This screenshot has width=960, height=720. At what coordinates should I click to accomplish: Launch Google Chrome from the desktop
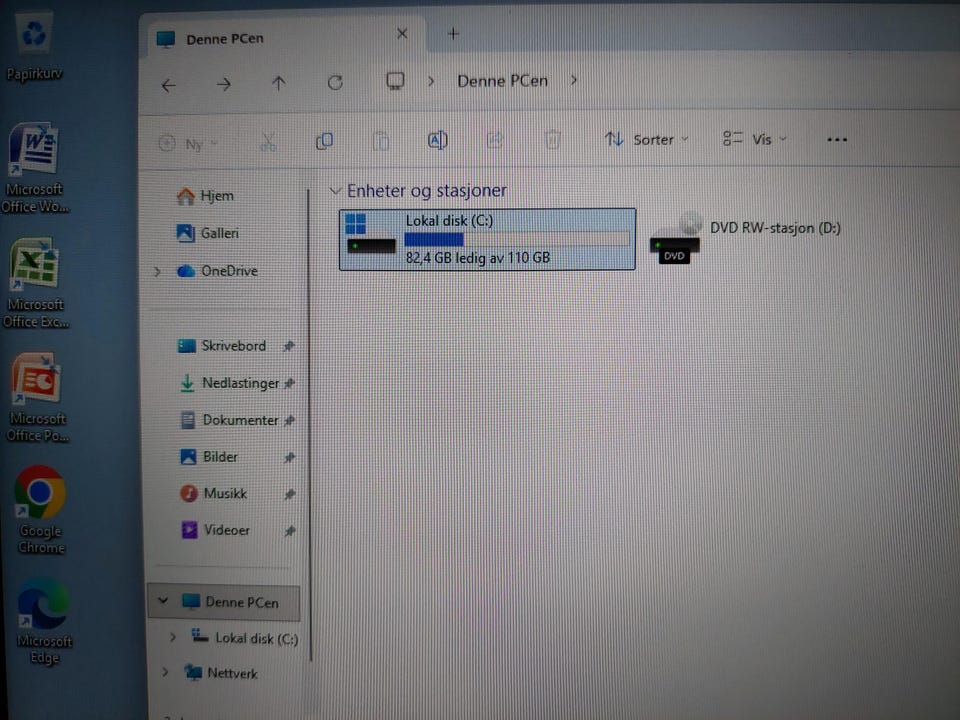pos(40,509)
